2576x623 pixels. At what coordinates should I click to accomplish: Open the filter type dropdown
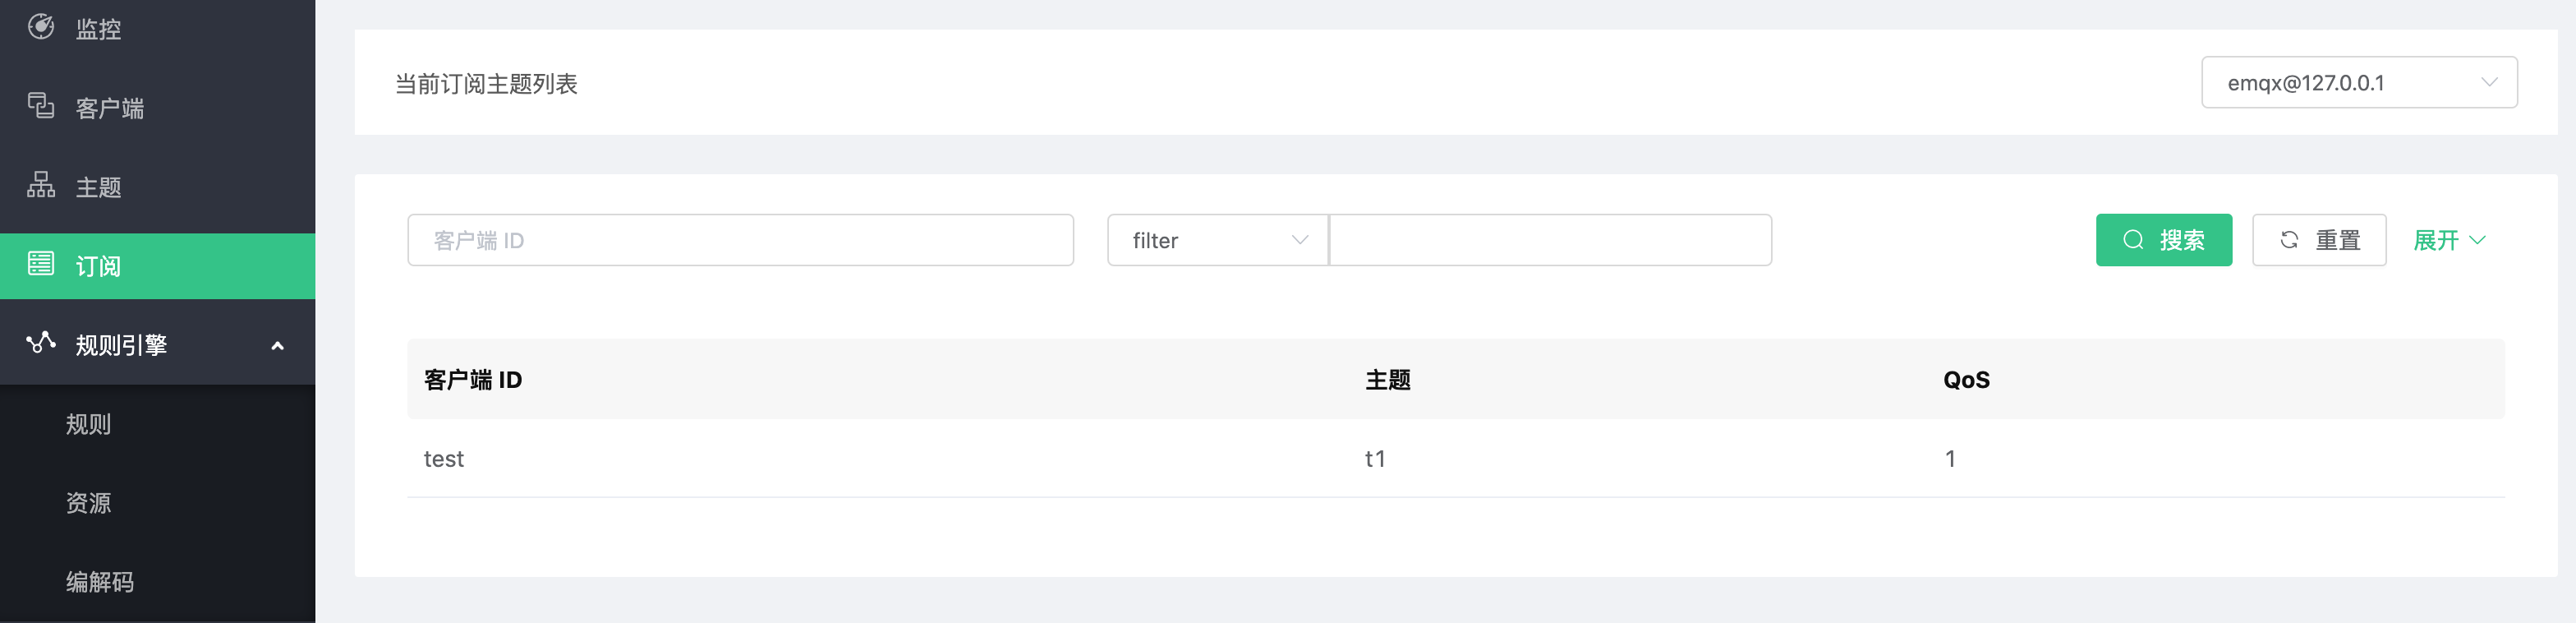tap(1217, 241)
